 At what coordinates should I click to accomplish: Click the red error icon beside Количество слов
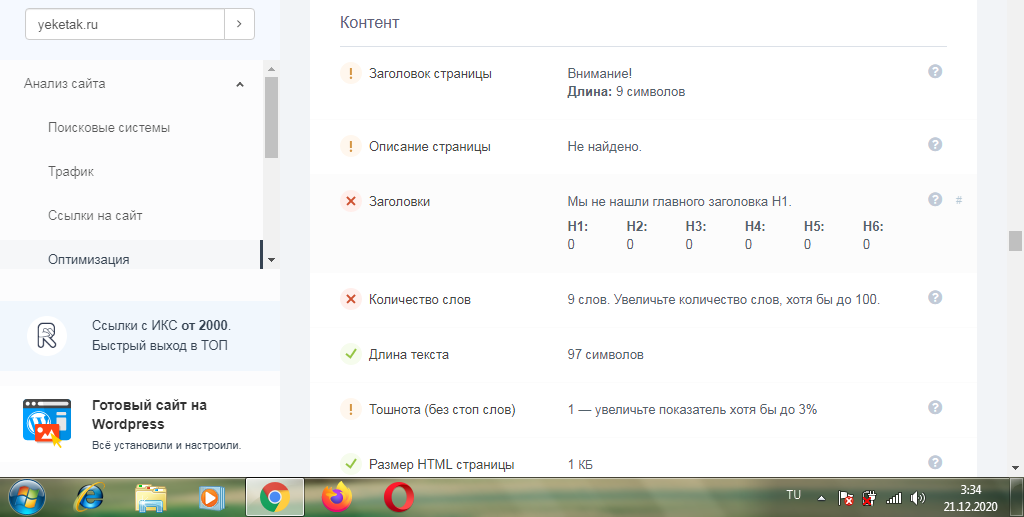[351, 299]
